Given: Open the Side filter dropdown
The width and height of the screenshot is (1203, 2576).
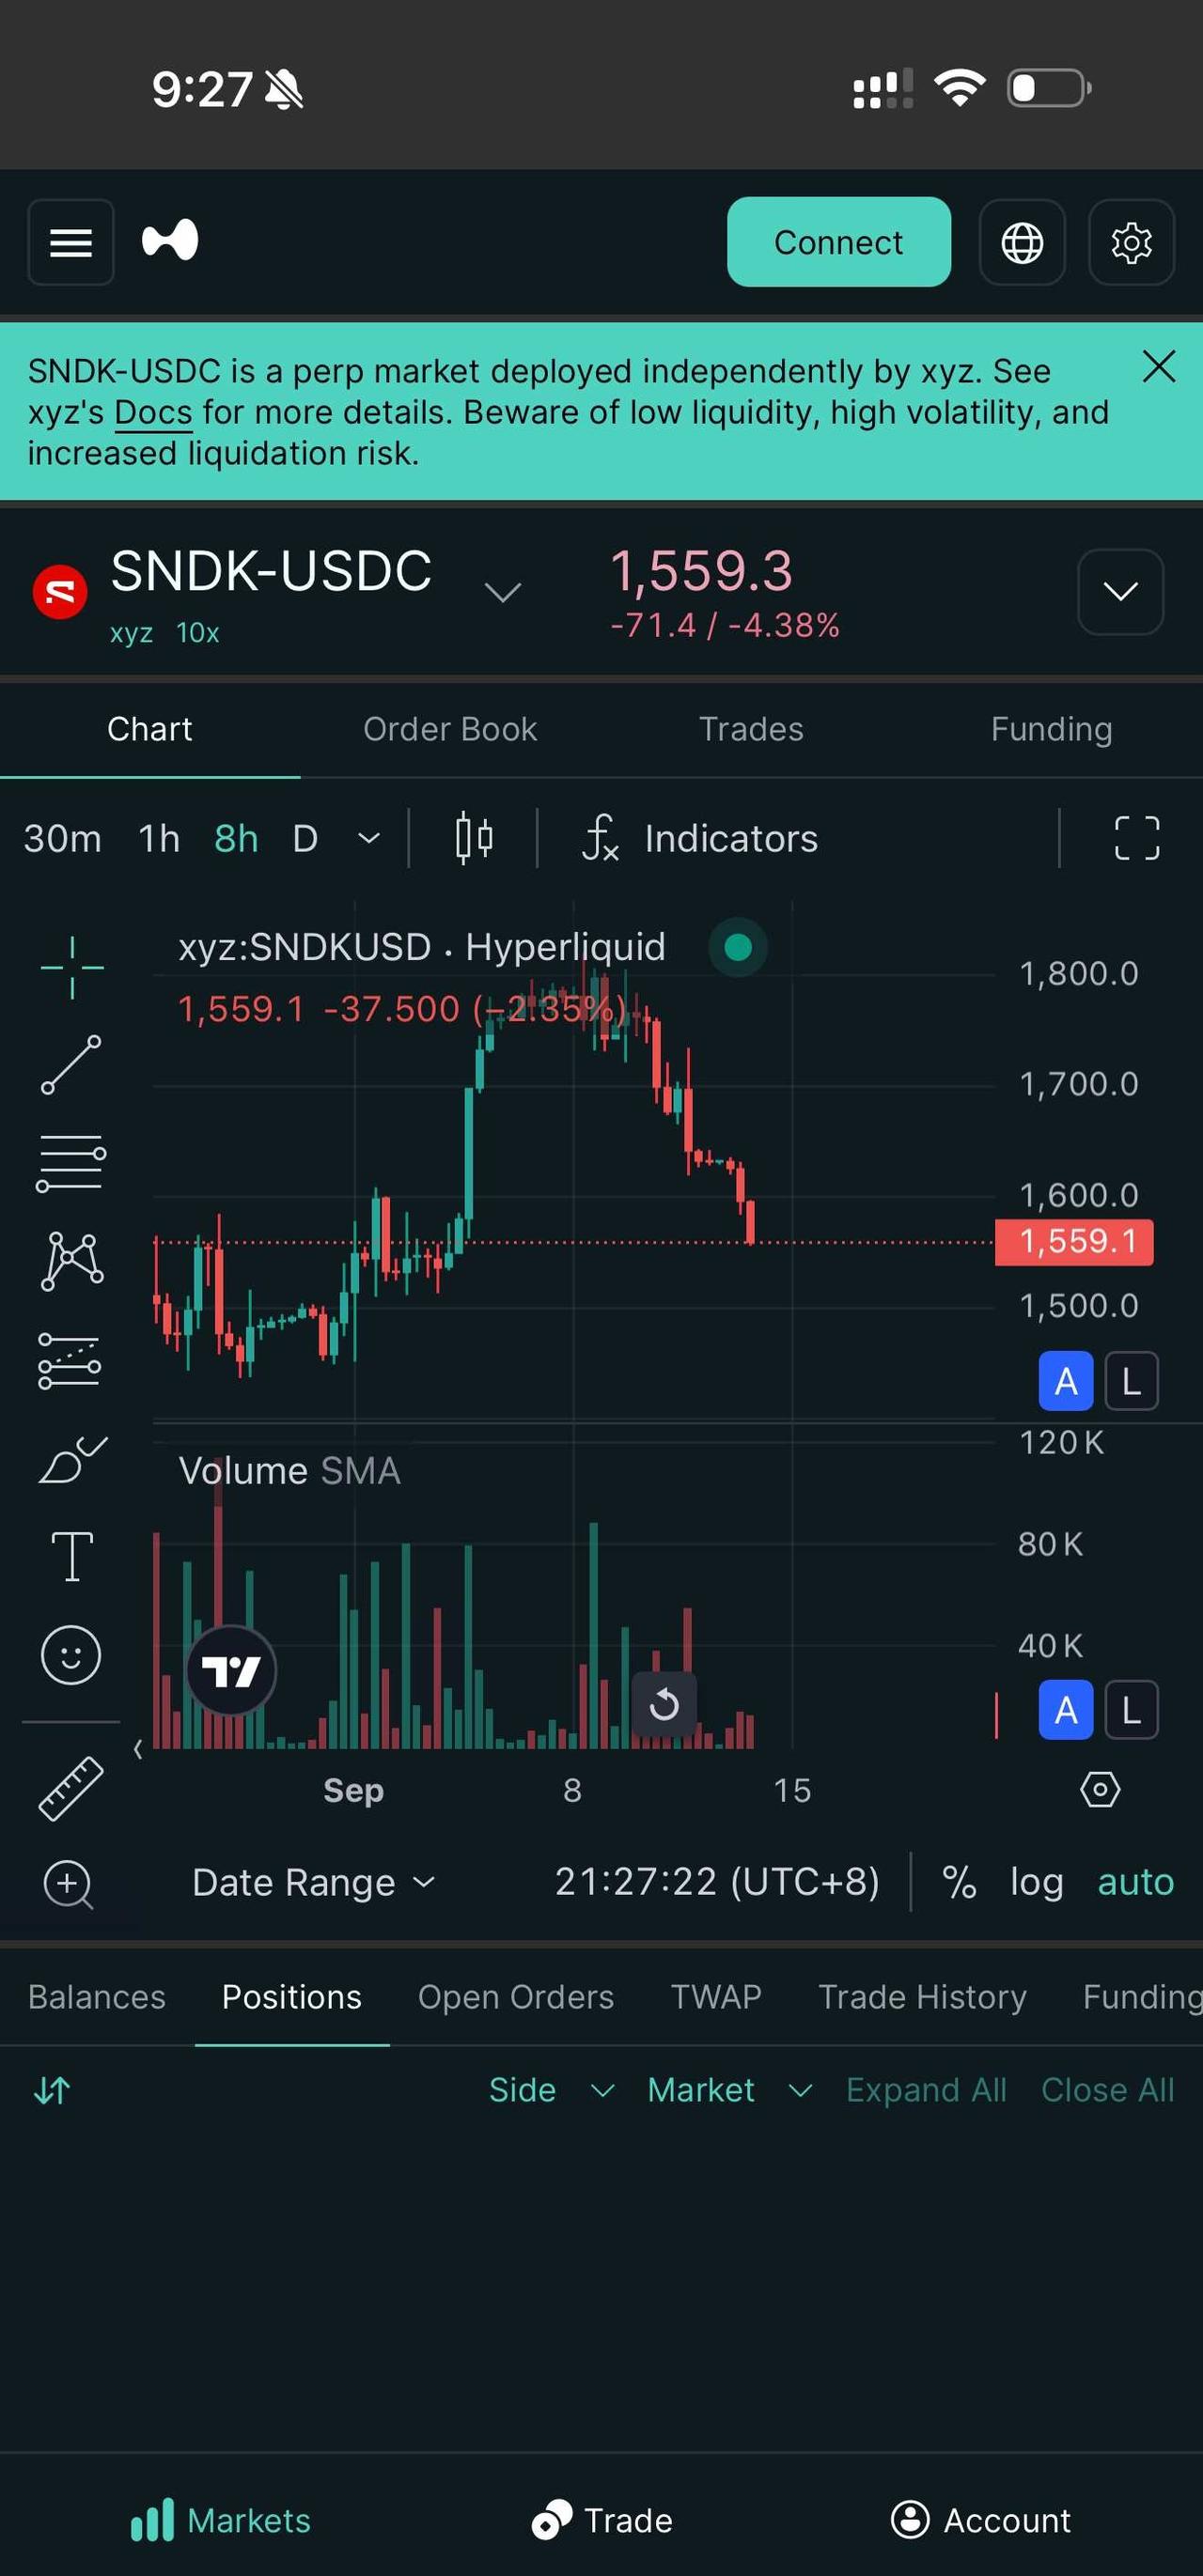Looking at the screenshot, I should (x=551, y=2090).
